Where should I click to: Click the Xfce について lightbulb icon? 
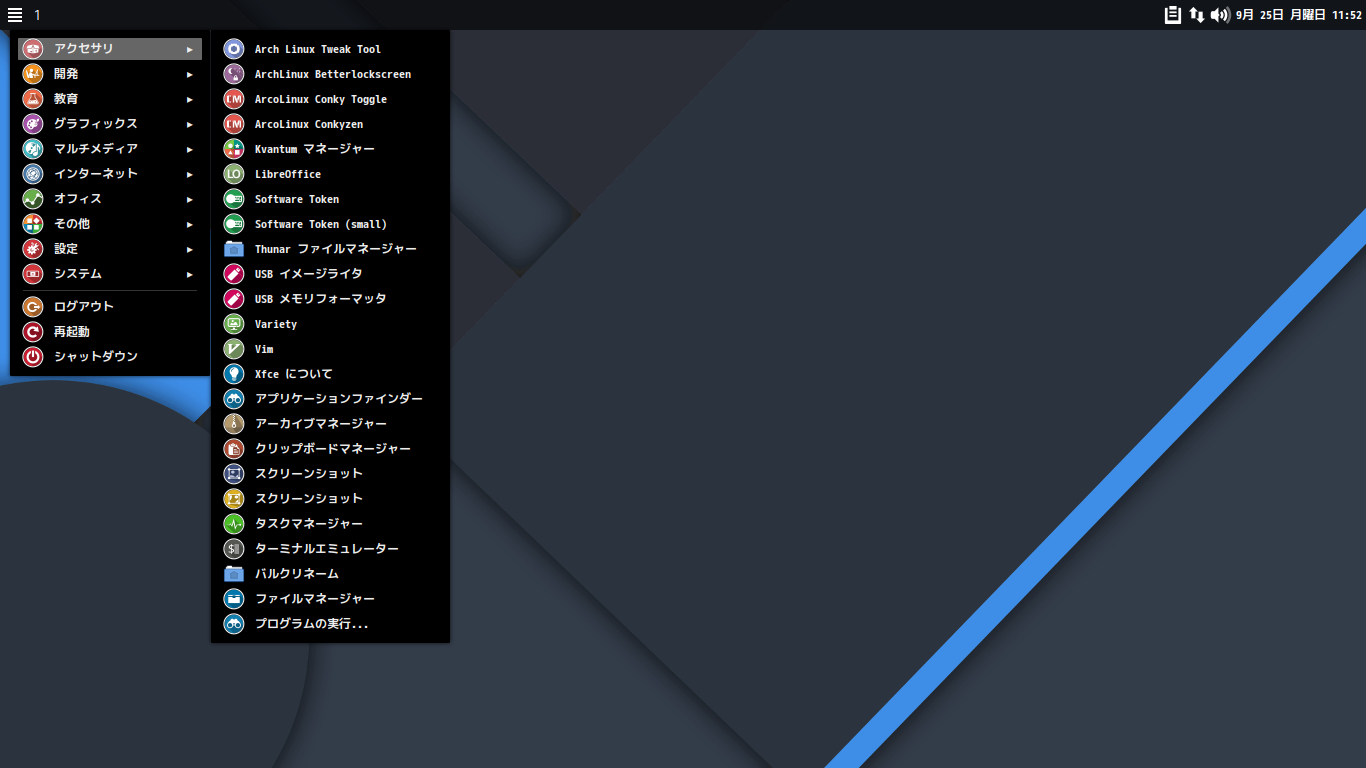[x=233, y=374]
